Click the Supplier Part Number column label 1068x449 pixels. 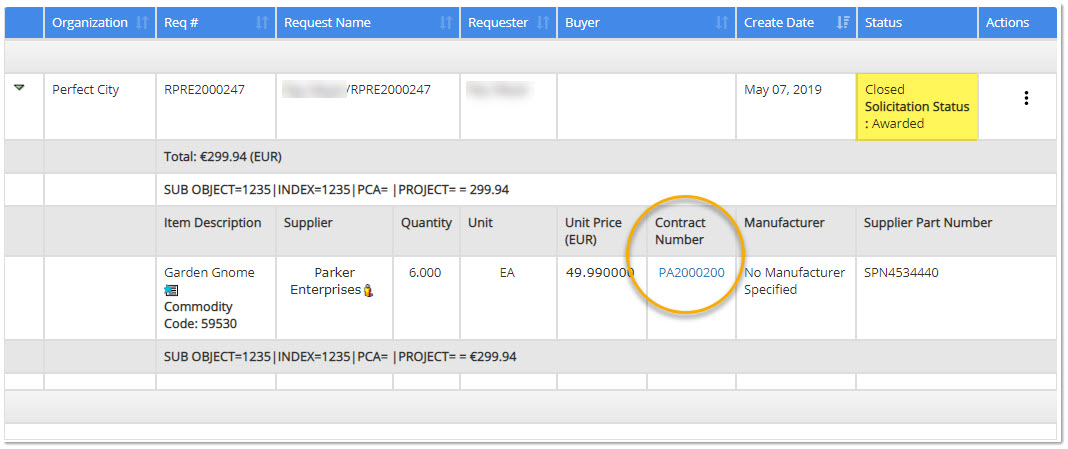(928, 223)
